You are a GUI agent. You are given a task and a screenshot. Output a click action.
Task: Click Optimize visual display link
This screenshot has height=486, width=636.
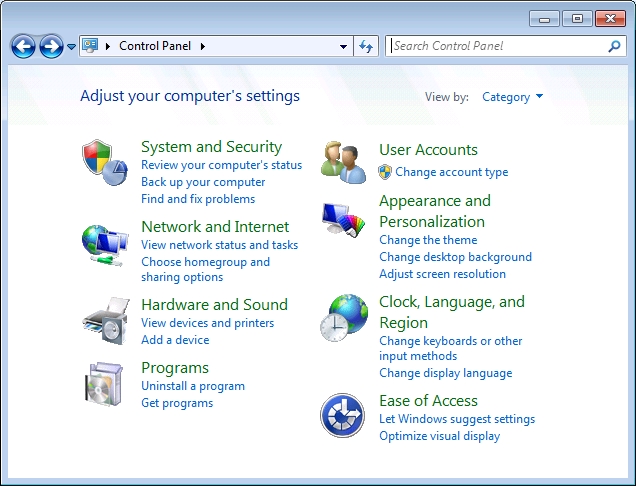(439, 436)
